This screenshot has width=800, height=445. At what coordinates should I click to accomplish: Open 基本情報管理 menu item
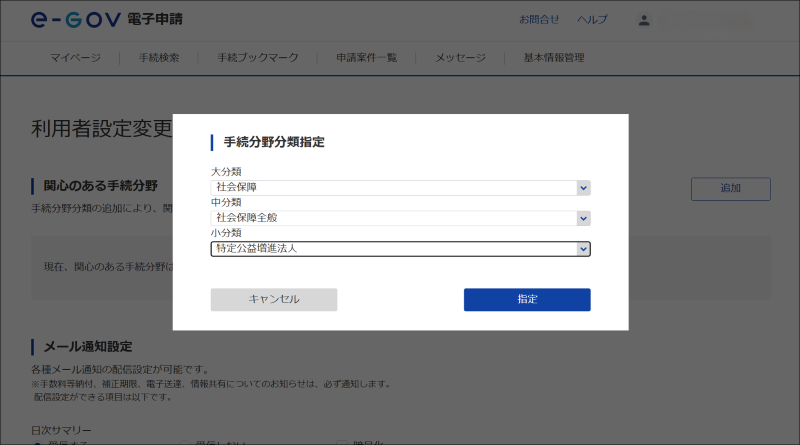click(554, 58)
